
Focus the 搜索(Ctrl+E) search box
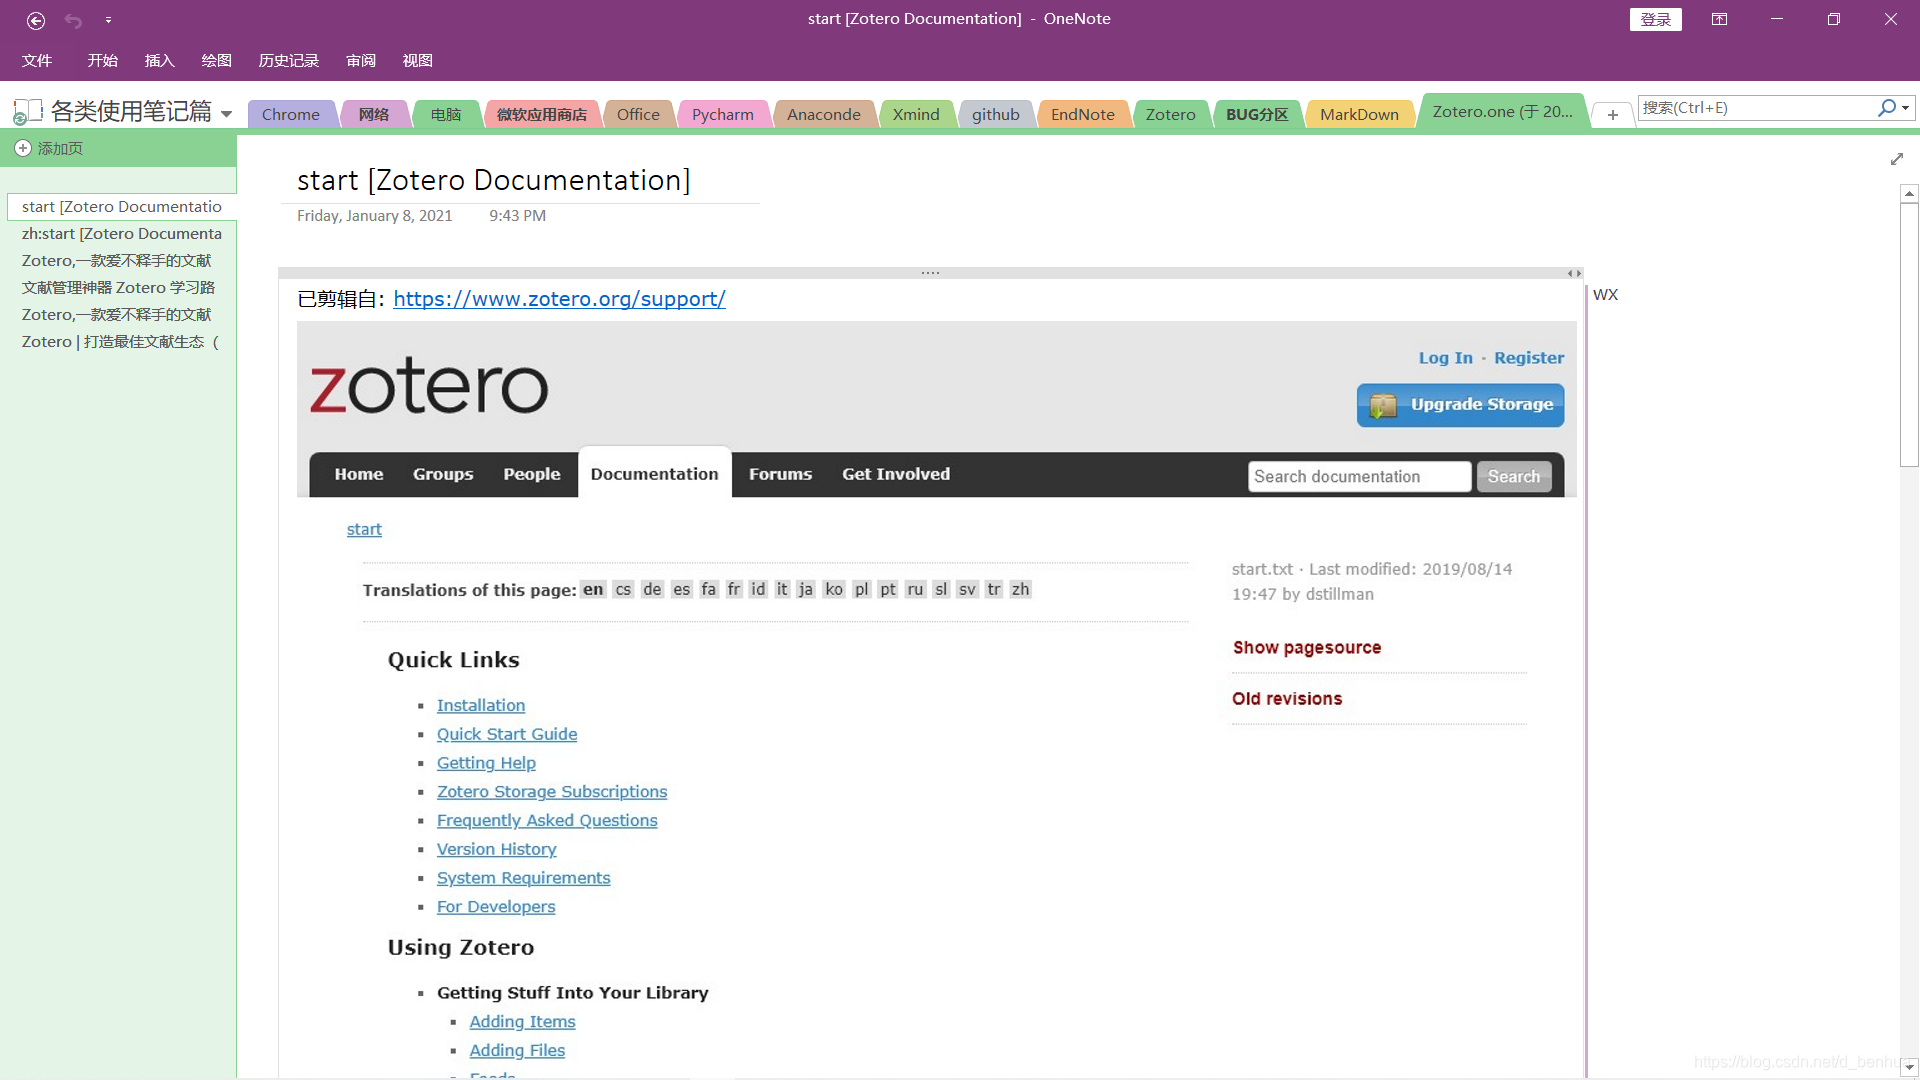pyautogui.click(x=1755, y=108)
